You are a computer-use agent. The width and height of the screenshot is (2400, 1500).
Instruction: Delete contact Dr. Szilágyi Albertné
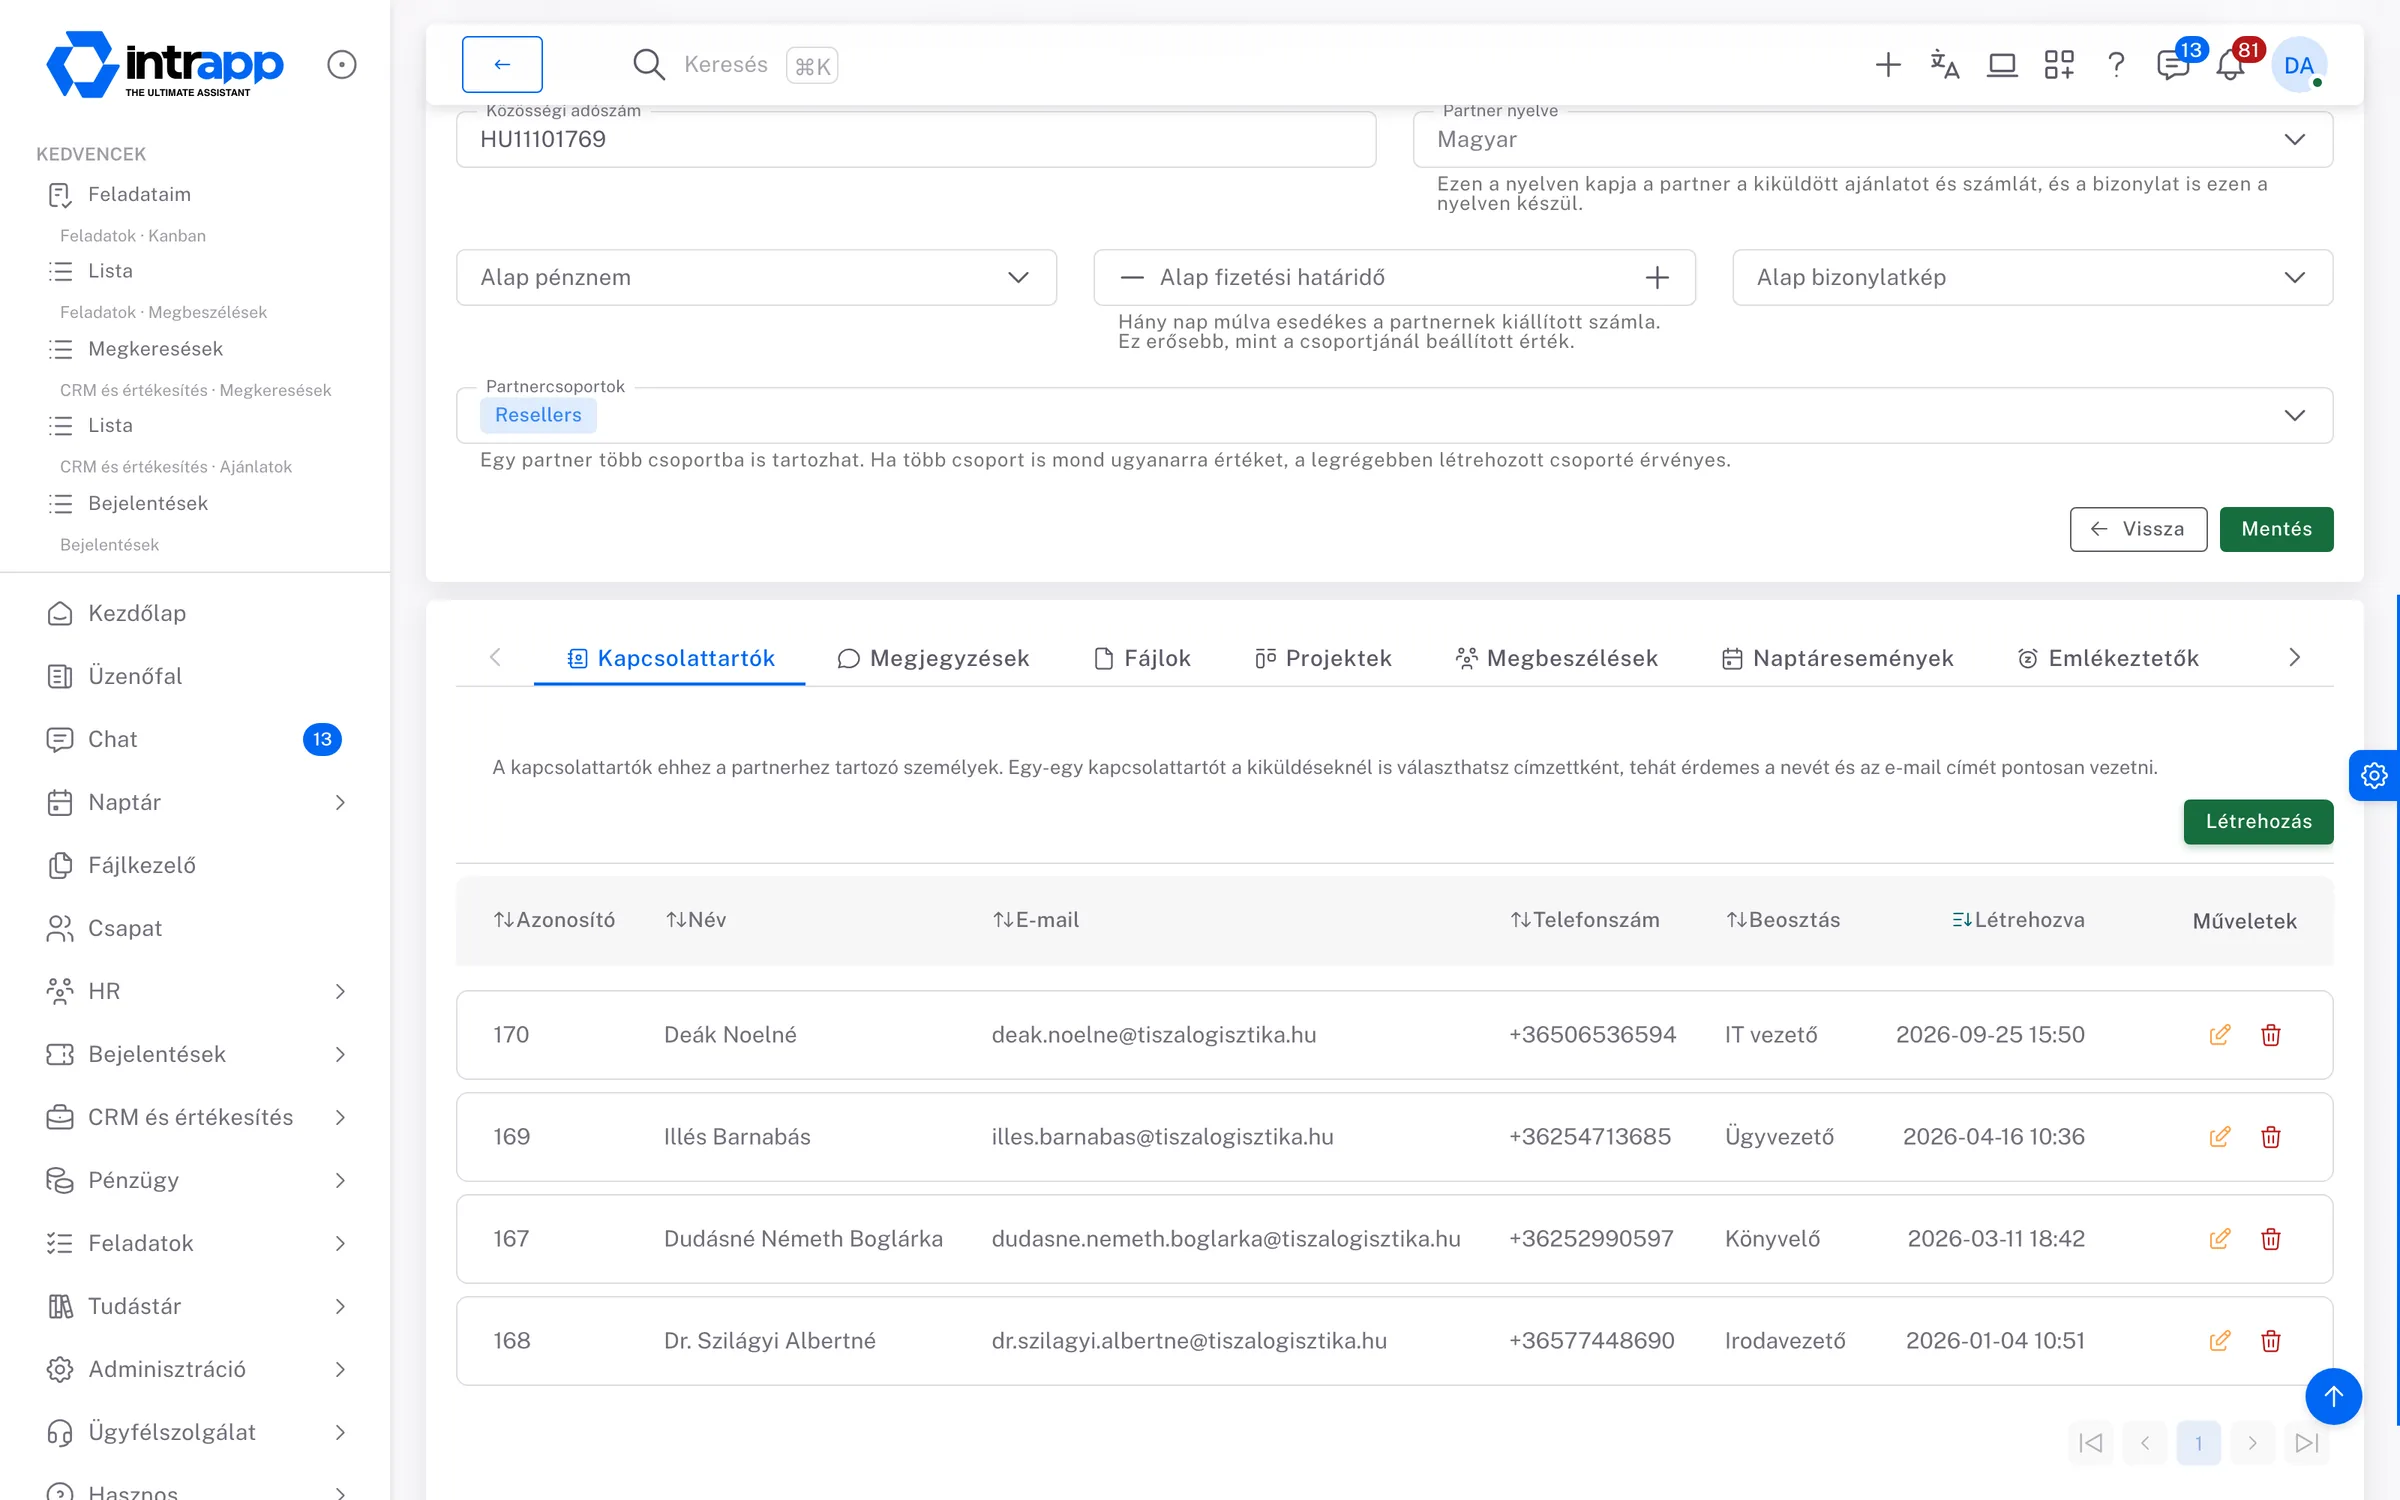pyautogui.click(x=2271, y=1341)
